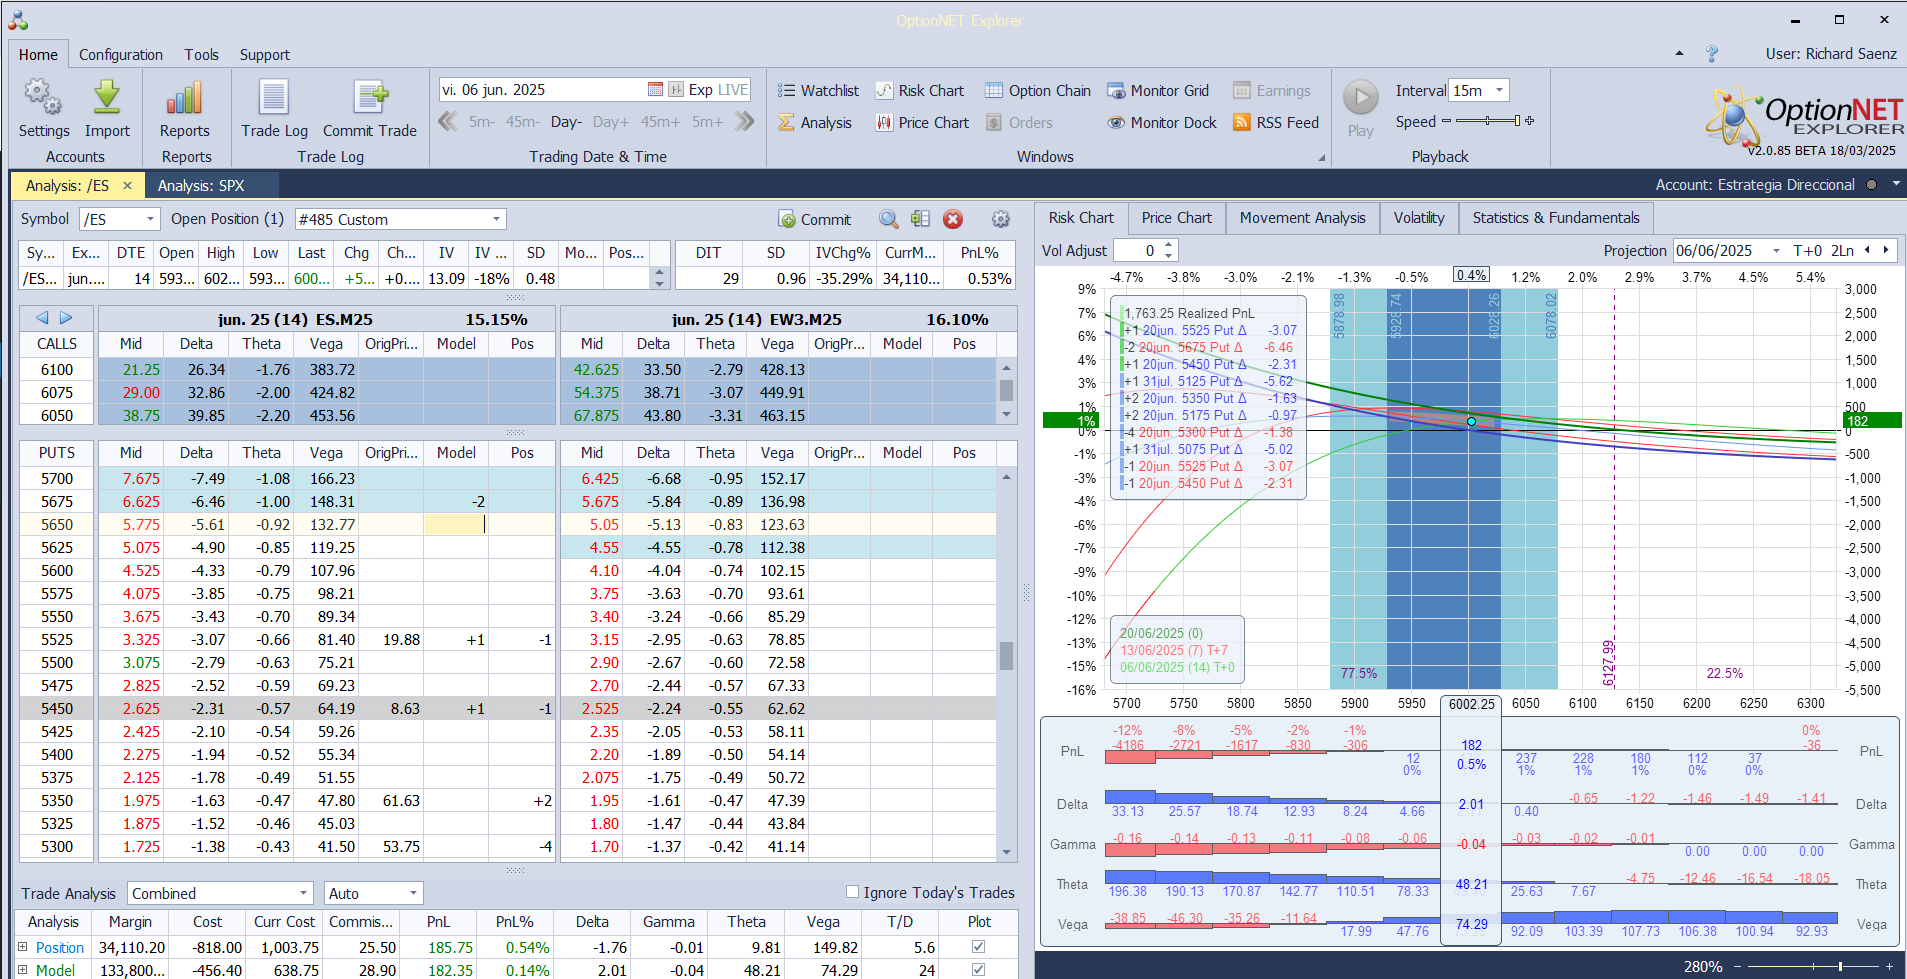Open the option chain settings gear
This screenshot has width=1907, height=979.
1000,219
